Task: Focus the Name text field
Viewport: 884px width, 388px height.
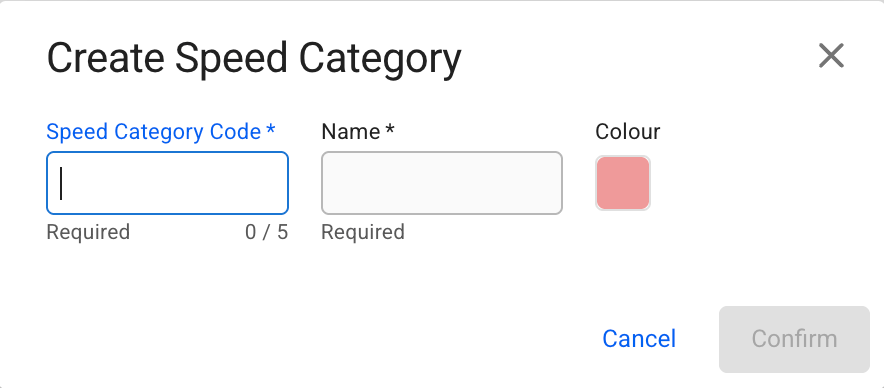Action: 441,183
